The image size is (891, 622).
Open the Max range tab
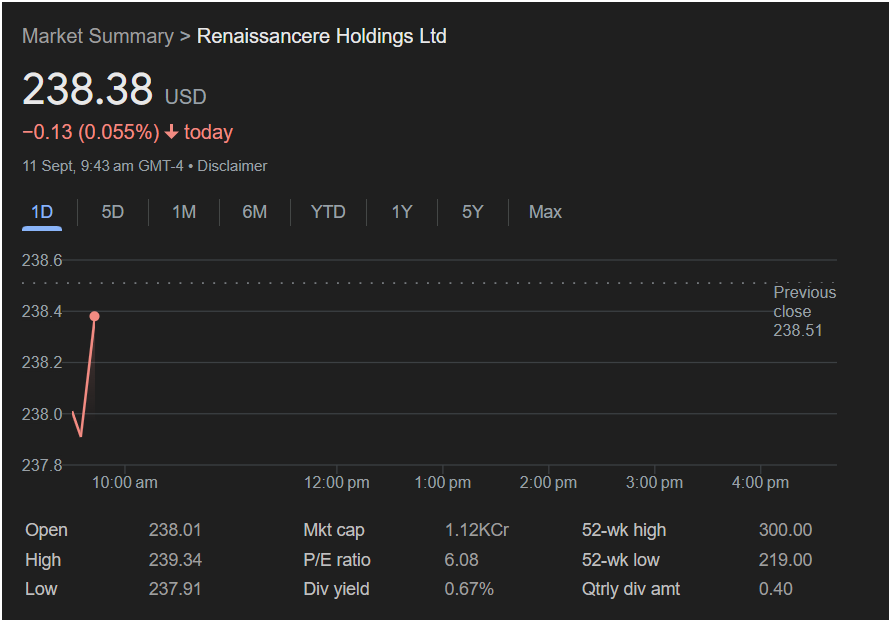(545, 212)
